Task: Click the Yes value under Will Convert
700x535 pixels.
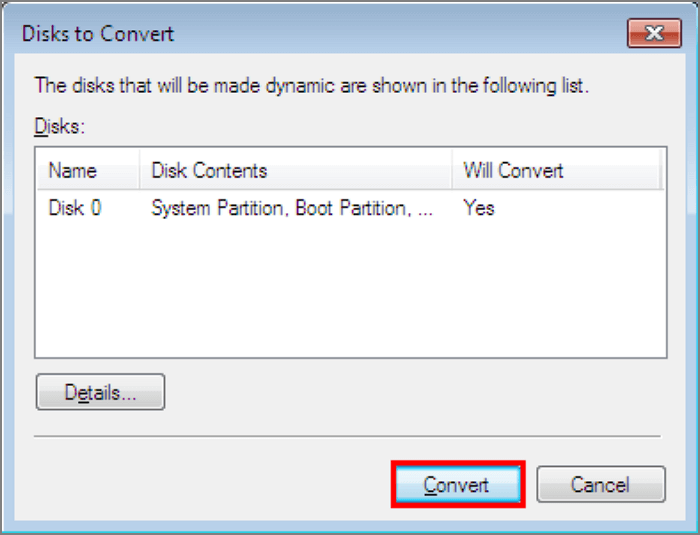Action: 479,209
